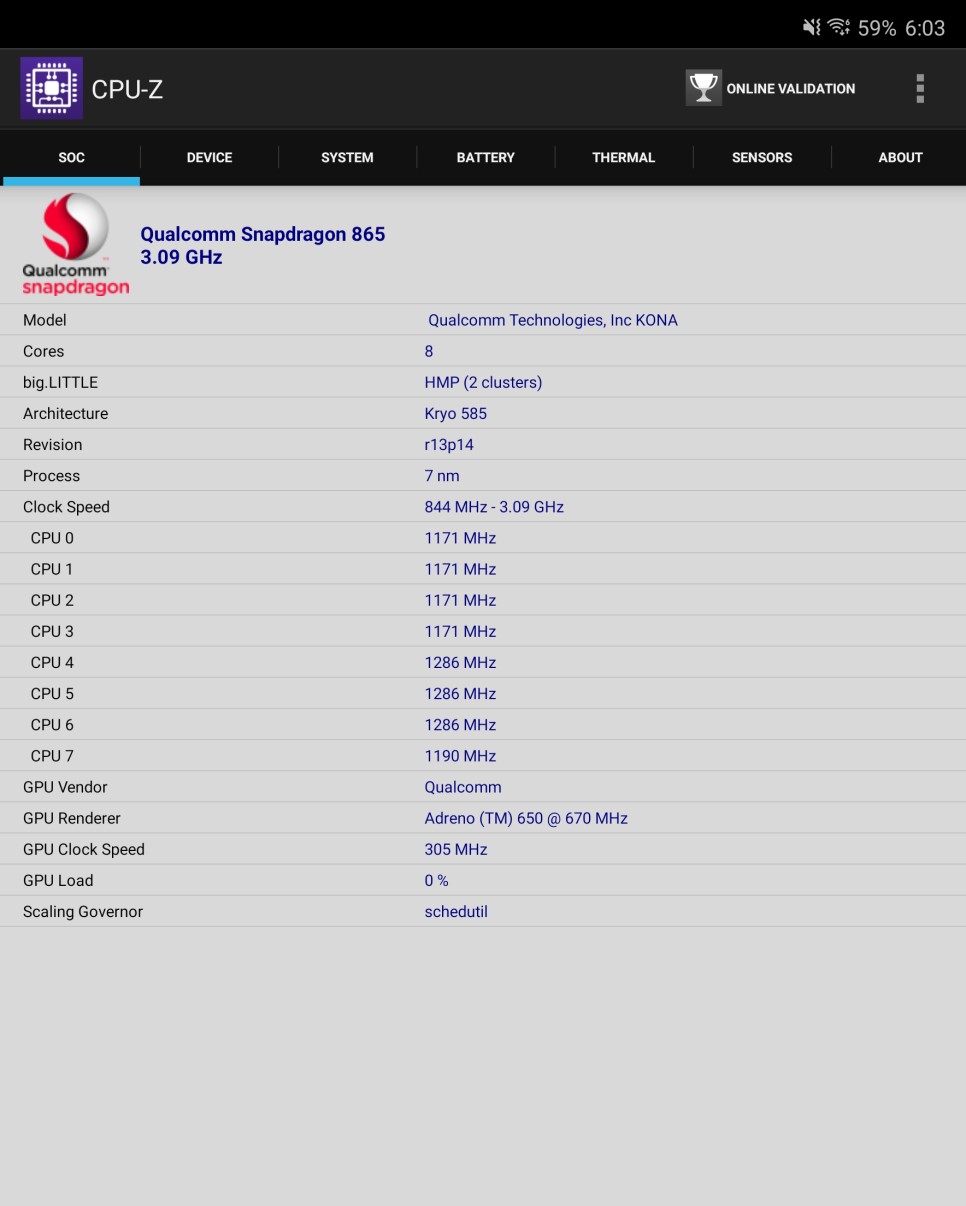Screen dimensions: 966x1206
Task: Tap the battery 59% indicator
Action: [x=877, y=28]
